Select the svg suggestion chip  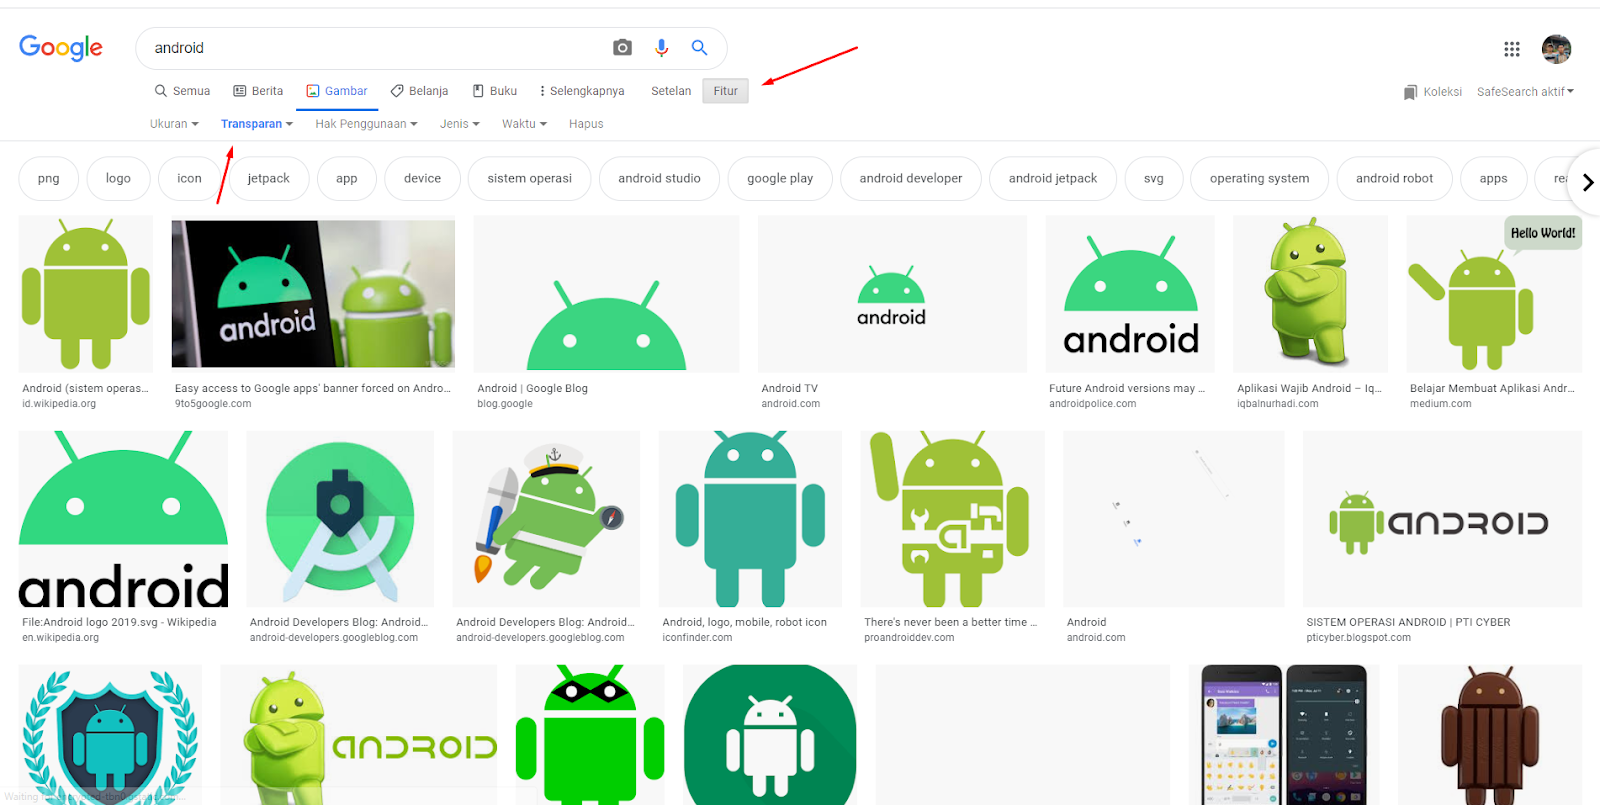click(x=1153, y=179)
